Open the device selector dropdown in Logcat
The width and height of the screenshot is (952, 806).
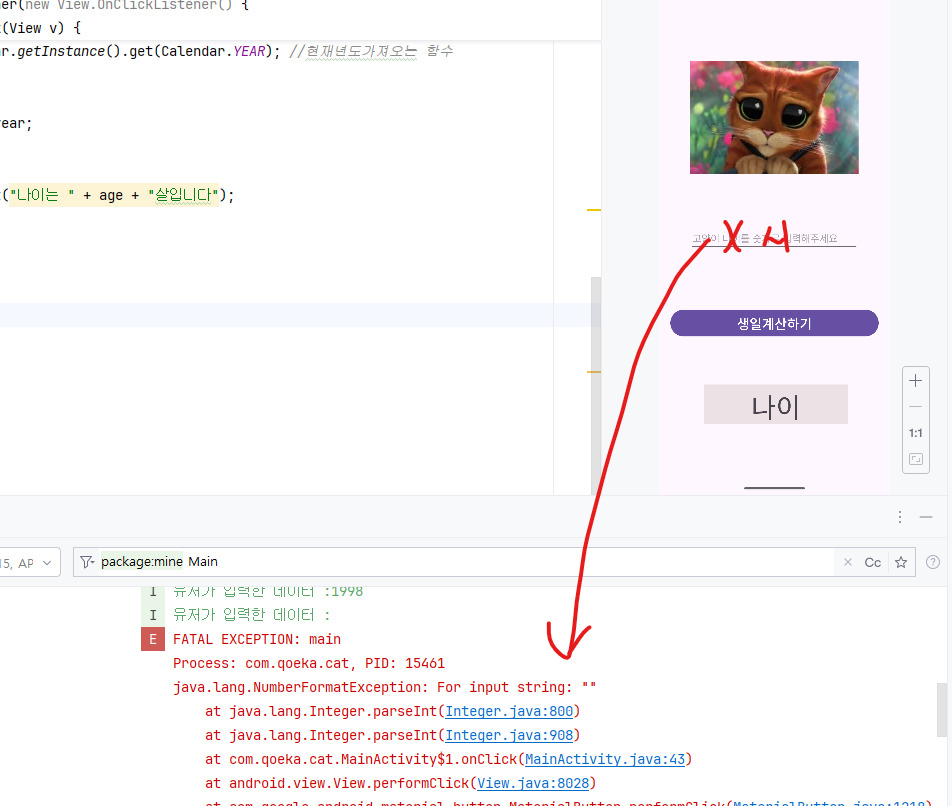(x=29, y=563)
